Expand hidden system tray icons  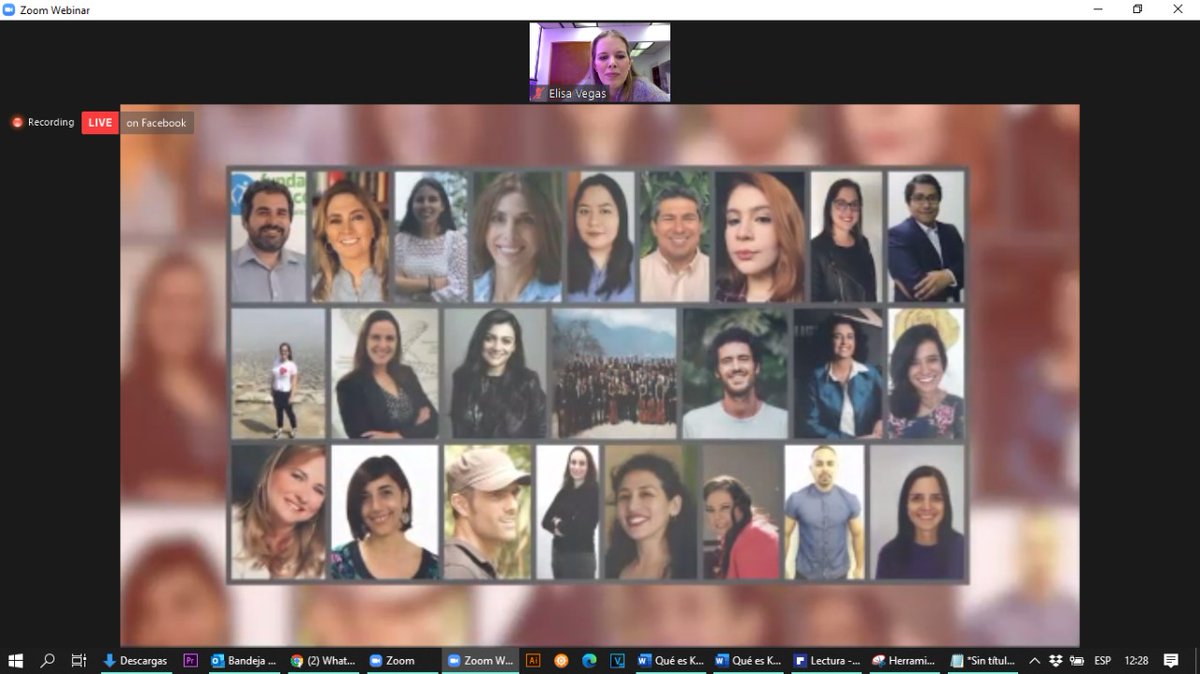(x=1033, y=660)
